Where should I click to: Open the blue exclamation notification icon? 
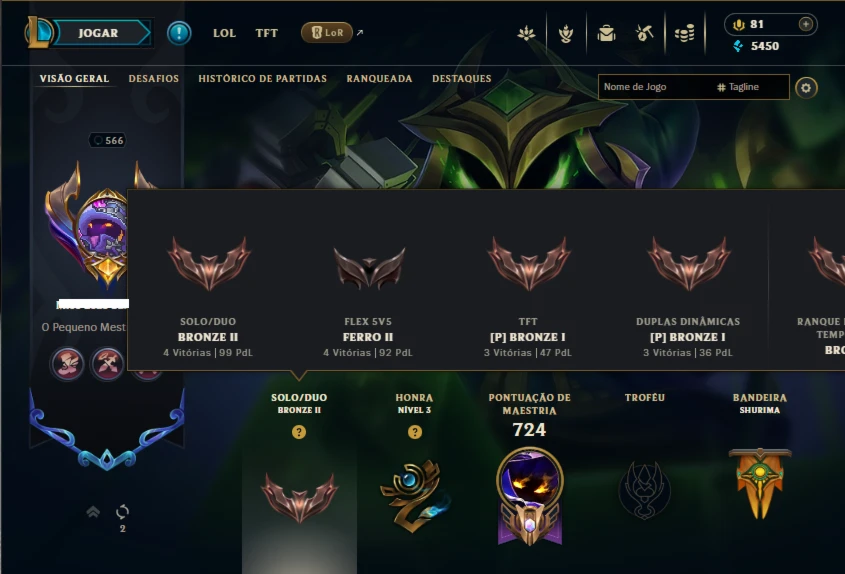(x=179, y=33)
